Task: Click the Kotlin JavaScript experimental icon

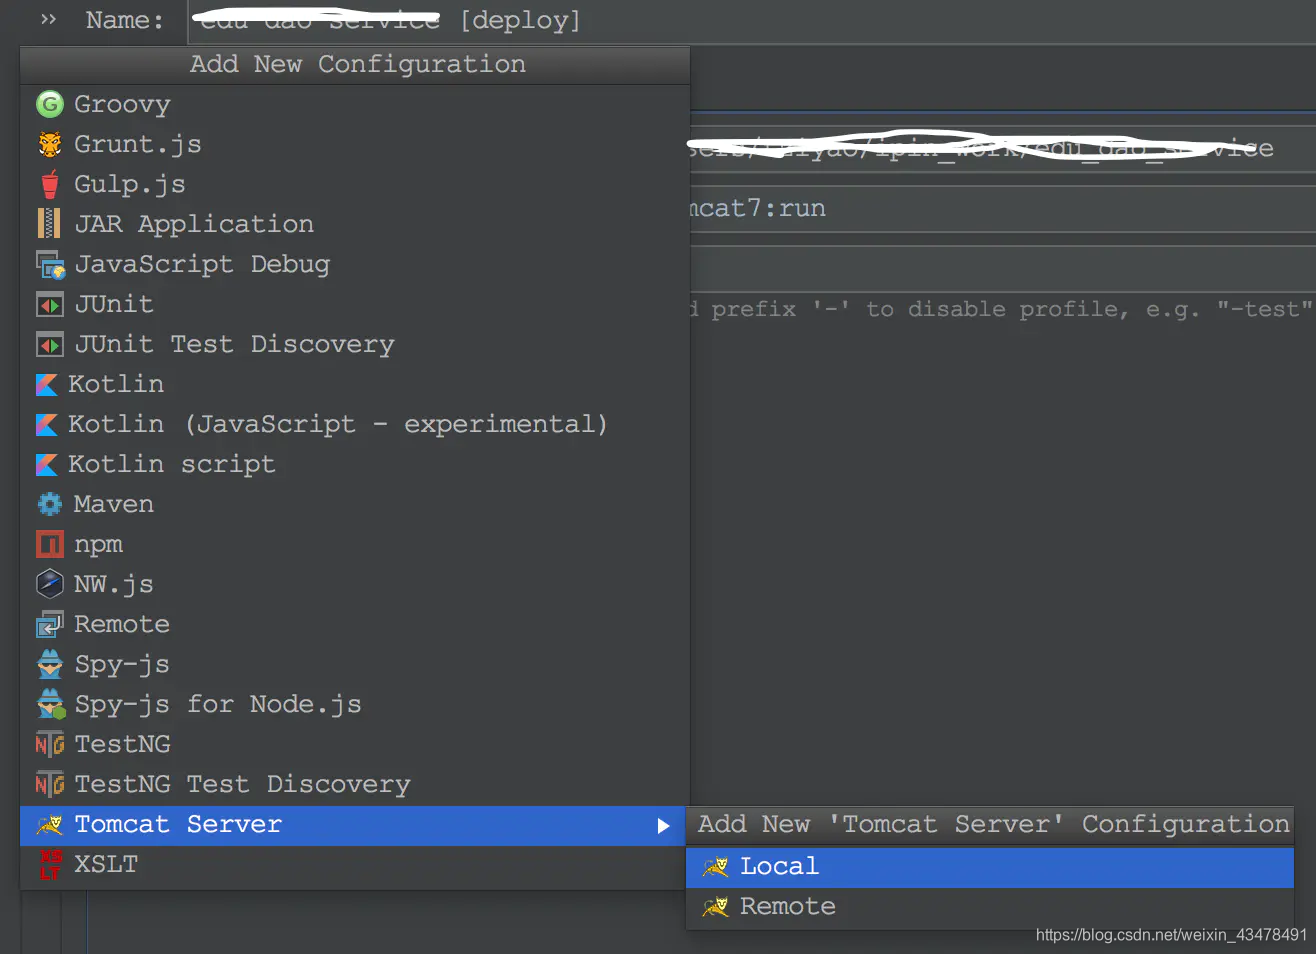Action: pyautogui.click(x=46, y=424)
